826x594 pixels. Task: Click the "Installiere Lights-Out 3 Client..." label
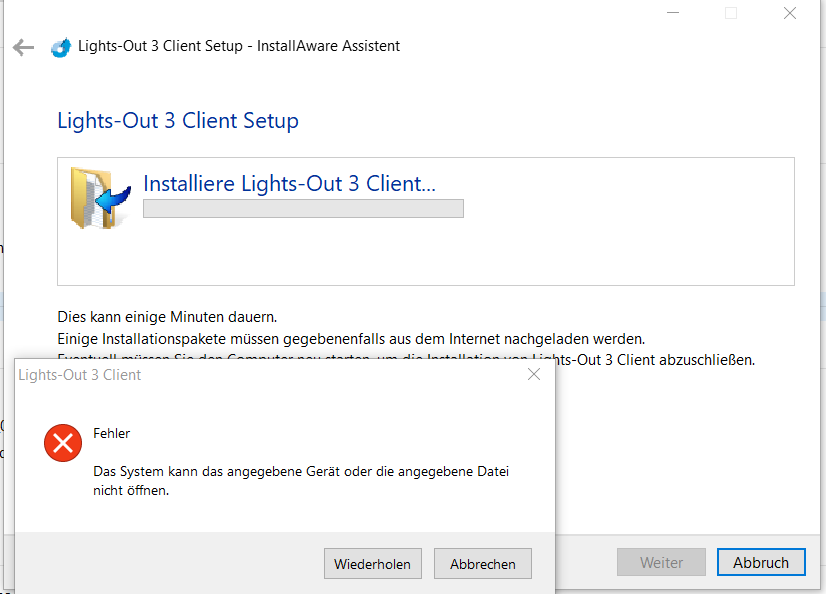[289, 184]
